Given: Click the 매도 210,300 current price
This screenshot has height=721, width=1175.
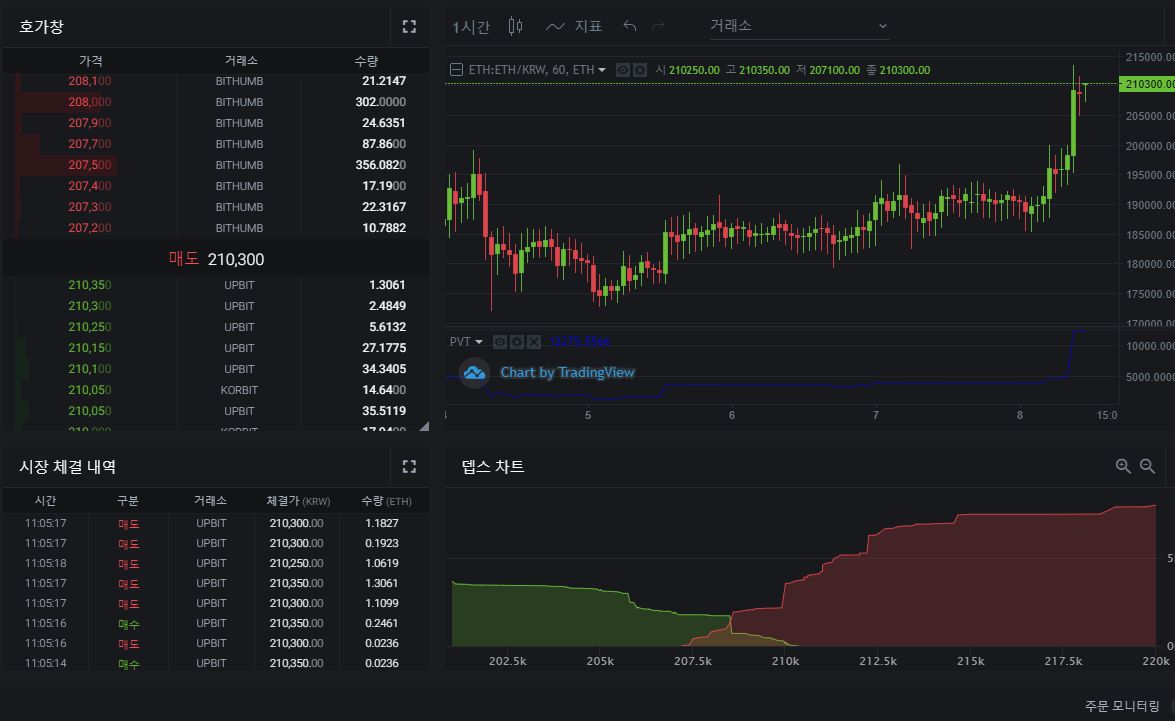Looking at the screenshot, I should [217, 259].
